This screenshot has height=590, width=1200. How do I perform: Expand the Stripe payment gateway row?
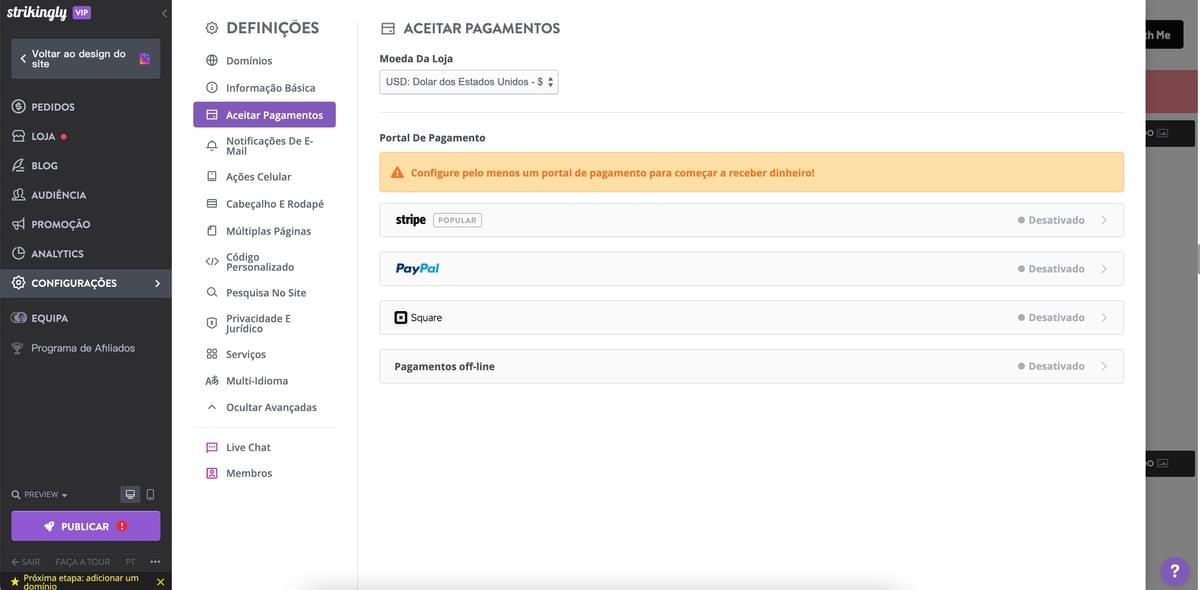(751, 220)
